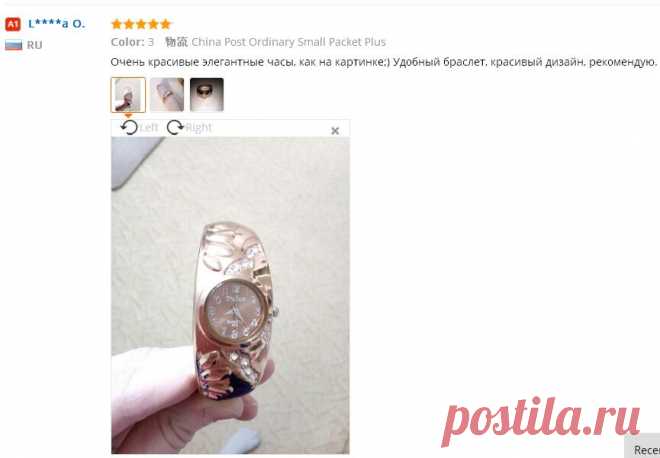Click the enlarged rose gold watch photo

230,295
